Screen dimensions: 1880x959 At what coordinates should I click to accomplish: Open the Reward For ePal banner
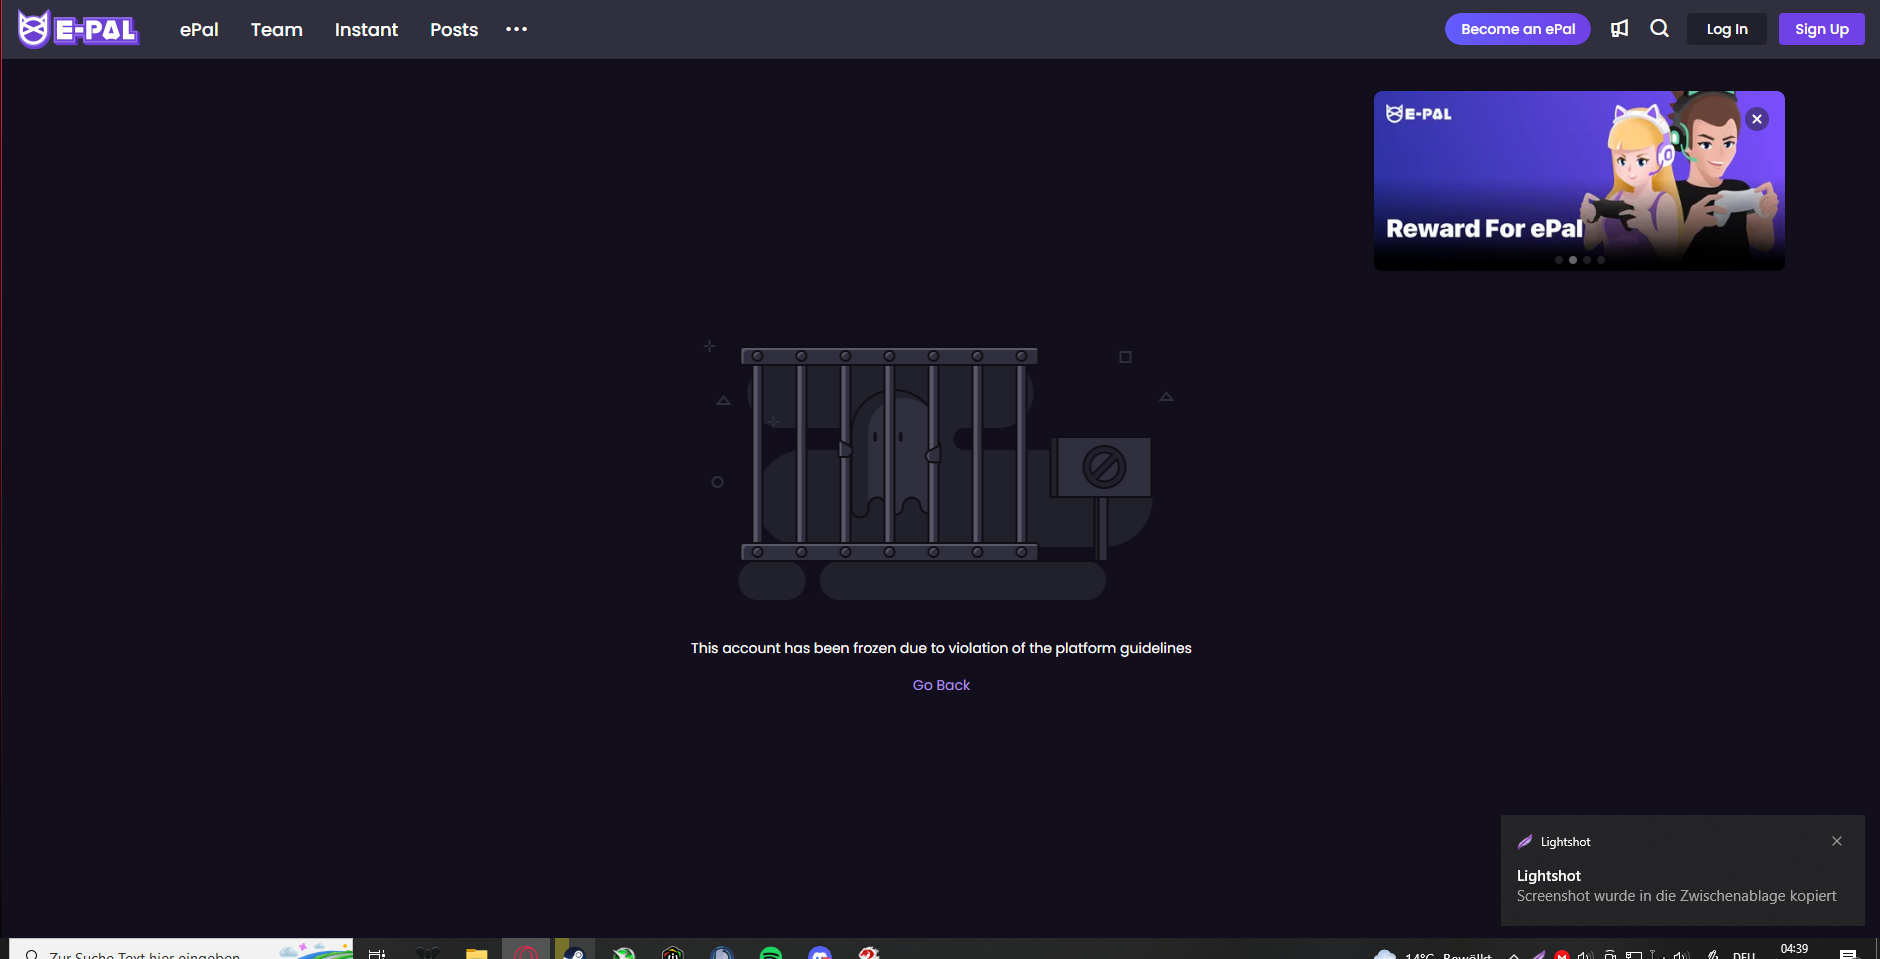click(x=1579, y=181)
